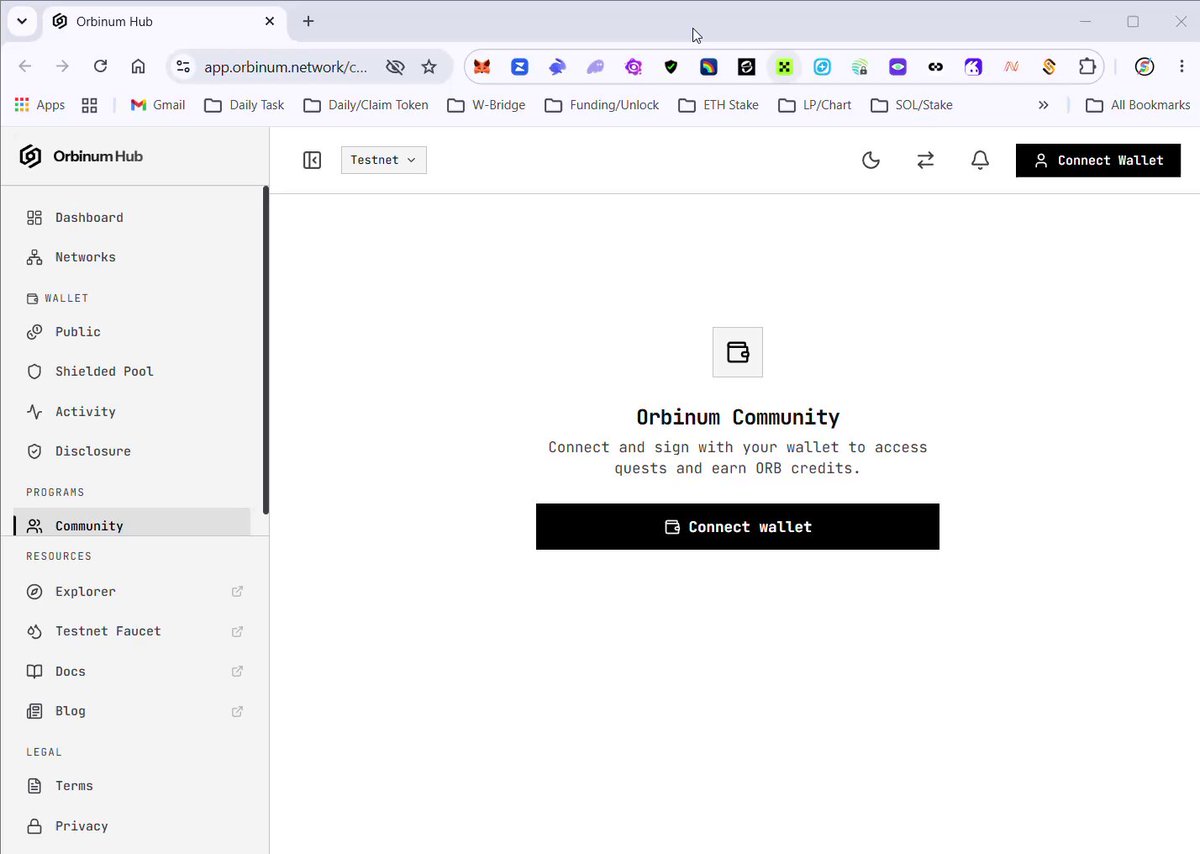Go to Networks in the sidebar
The width and height of the screenshot is (1200, 854).
[x=132, y=257]
